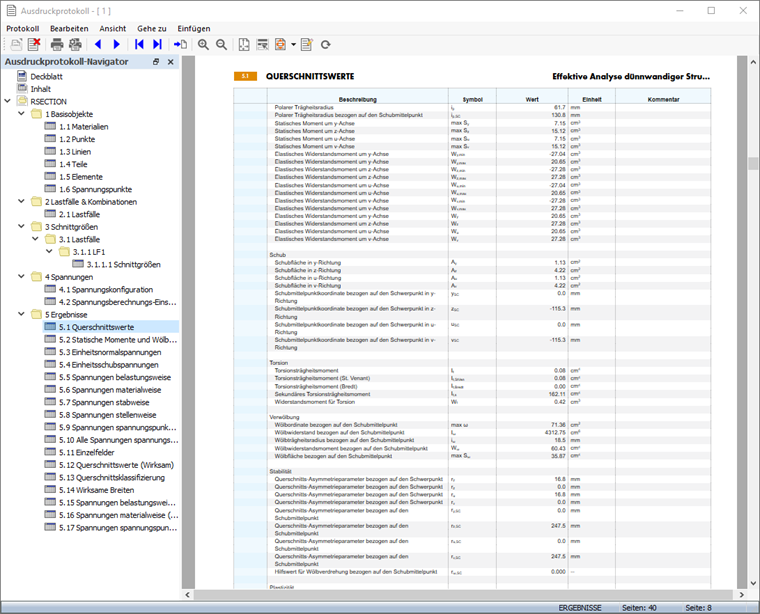Select 1.3 Linien tree entry
The width and height of the screenshot is (760, 614).
tap(75, 152)
